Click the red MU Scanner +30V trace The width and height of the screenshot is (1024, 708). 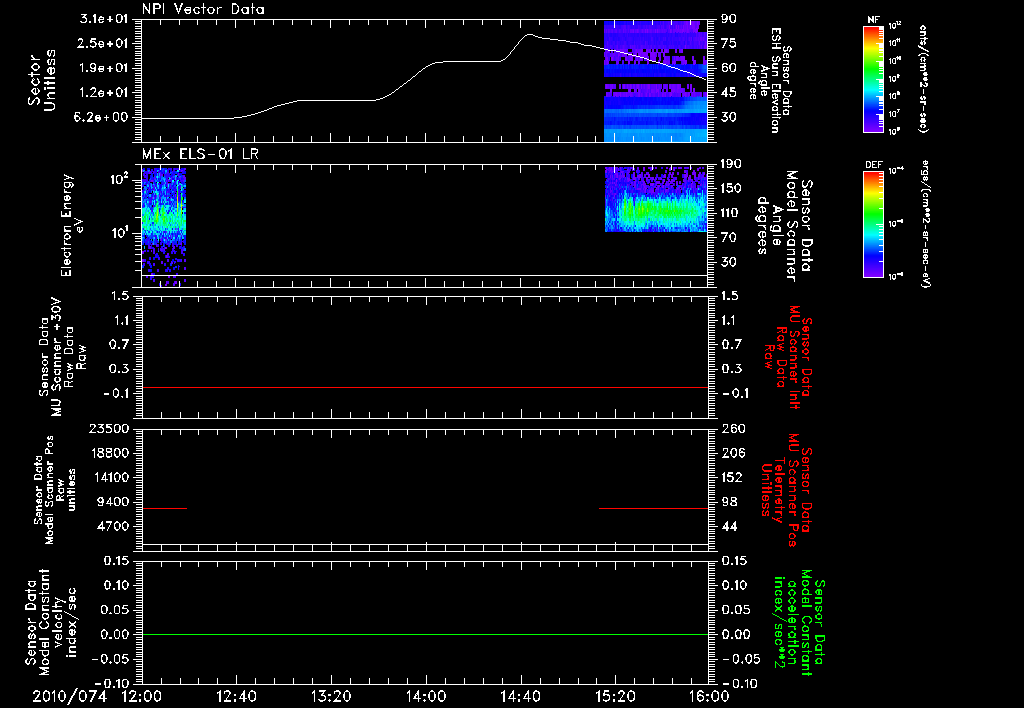424,387
